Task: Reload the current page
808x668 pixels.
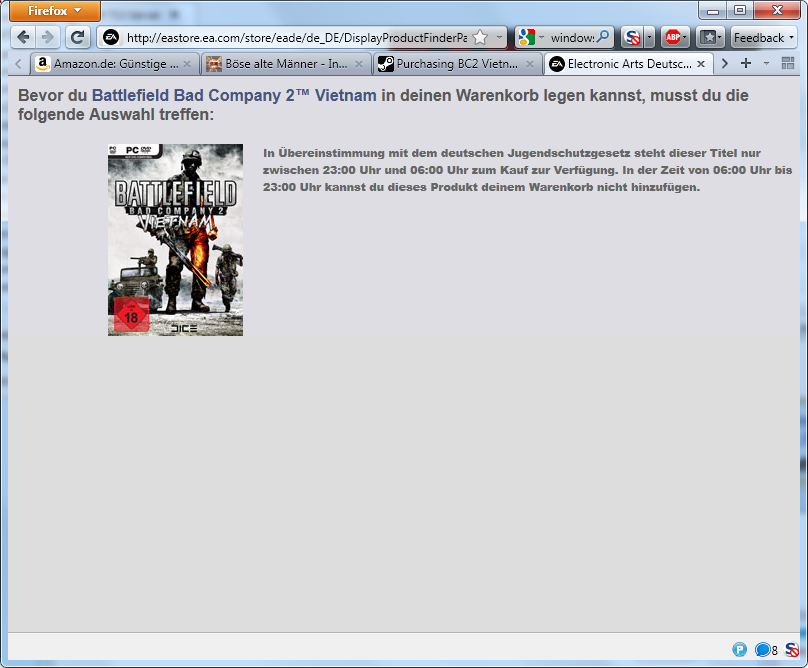Action: point(78,37)
